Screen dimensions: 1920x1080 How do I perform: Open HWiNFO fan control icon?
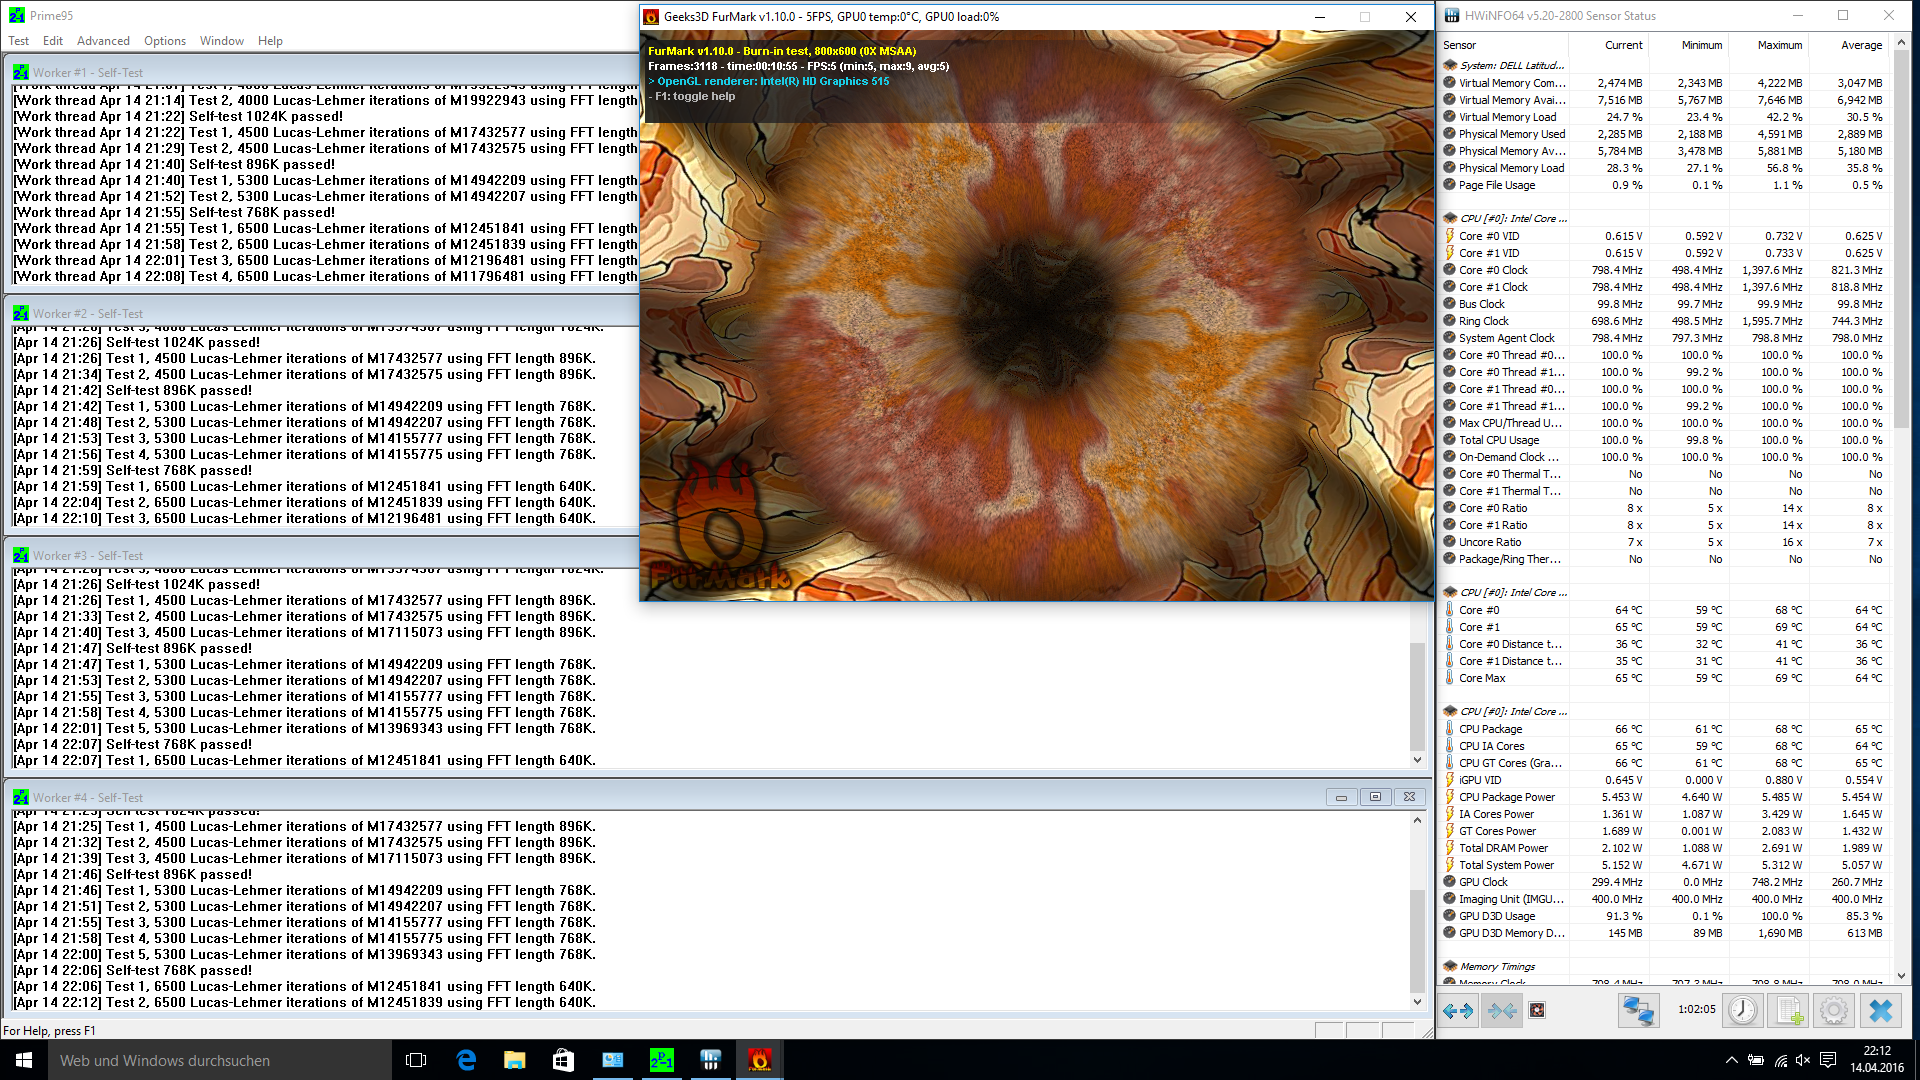click(x=1537, y=1010)
